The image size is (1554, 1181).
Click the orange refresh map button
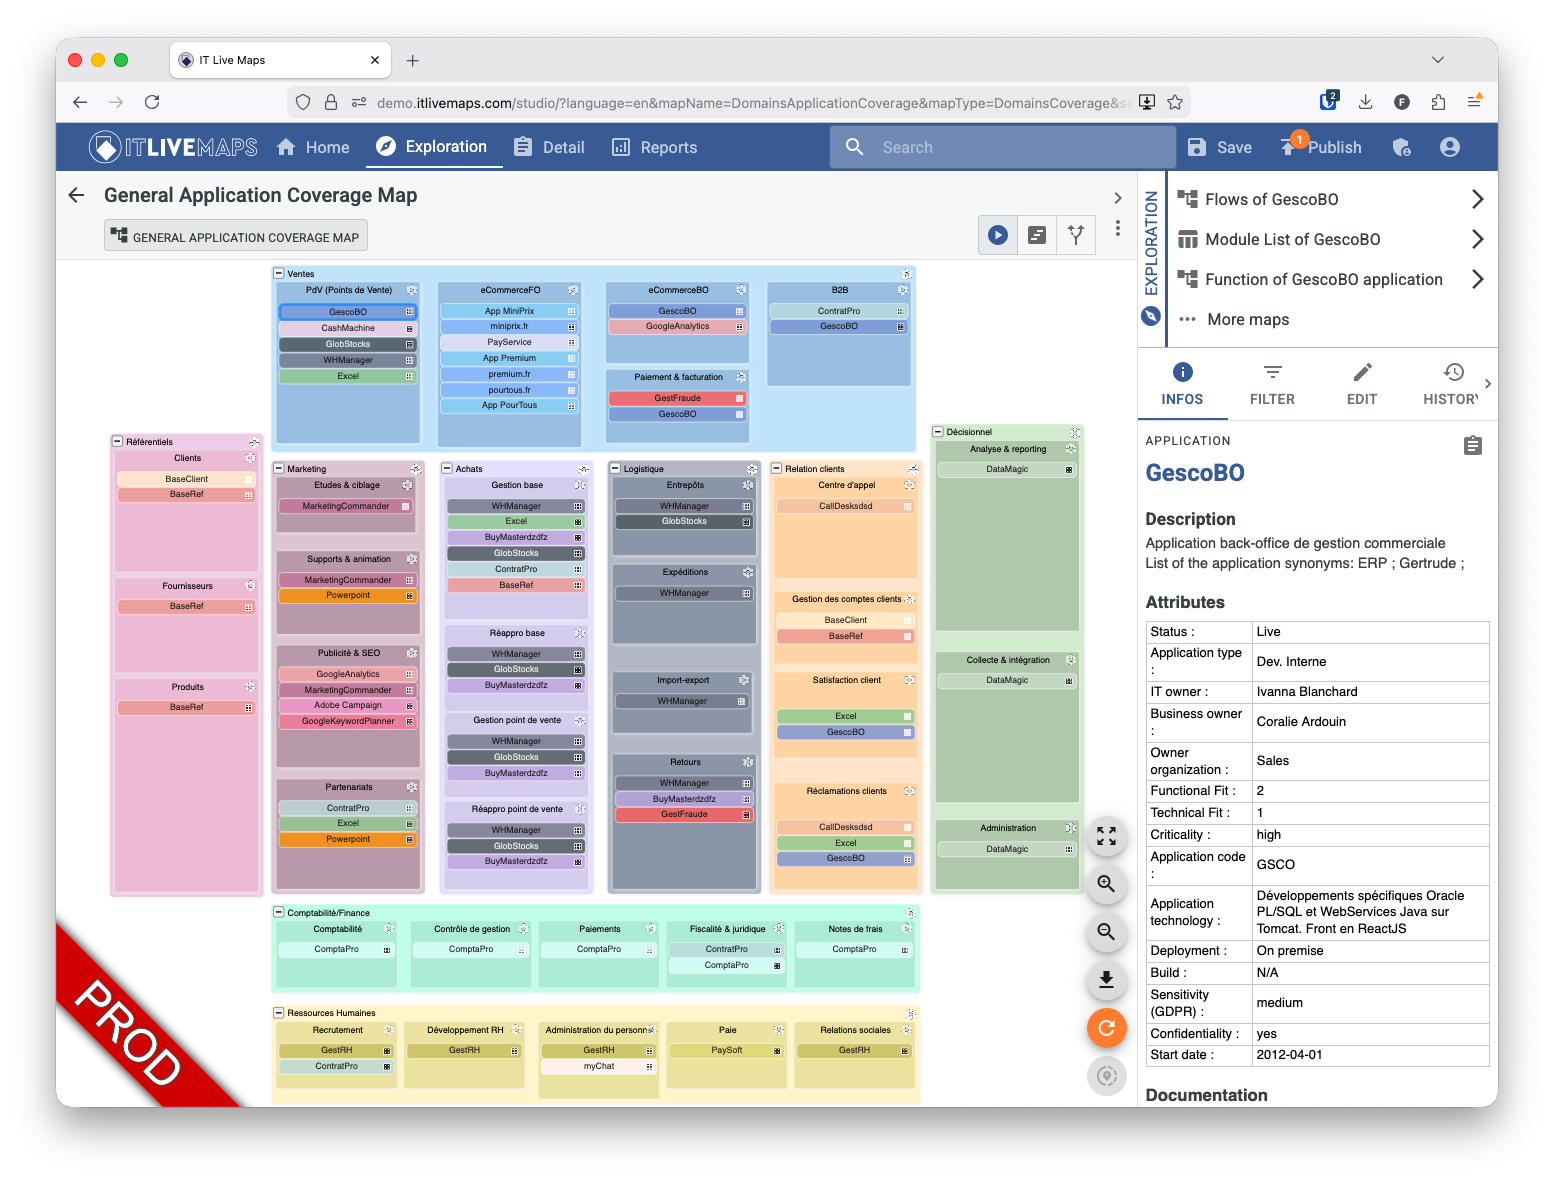click(x=1106, y=1028)
